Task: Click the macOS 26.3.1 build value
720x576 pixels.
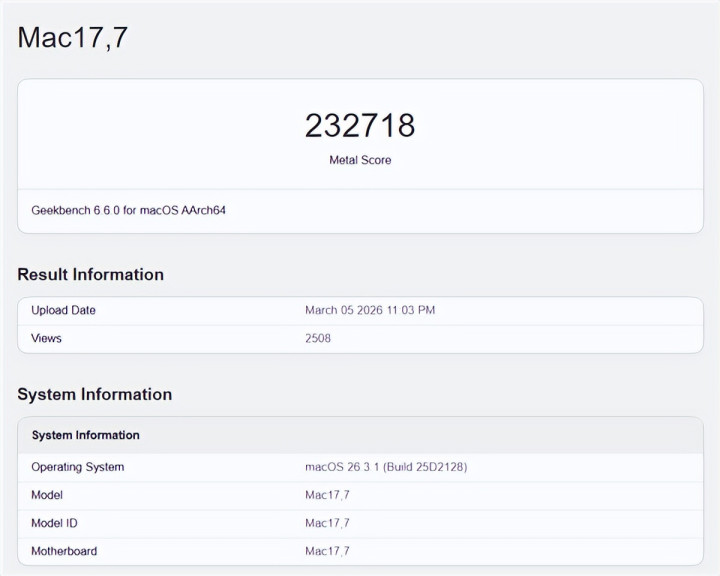Action: (386, 467)
